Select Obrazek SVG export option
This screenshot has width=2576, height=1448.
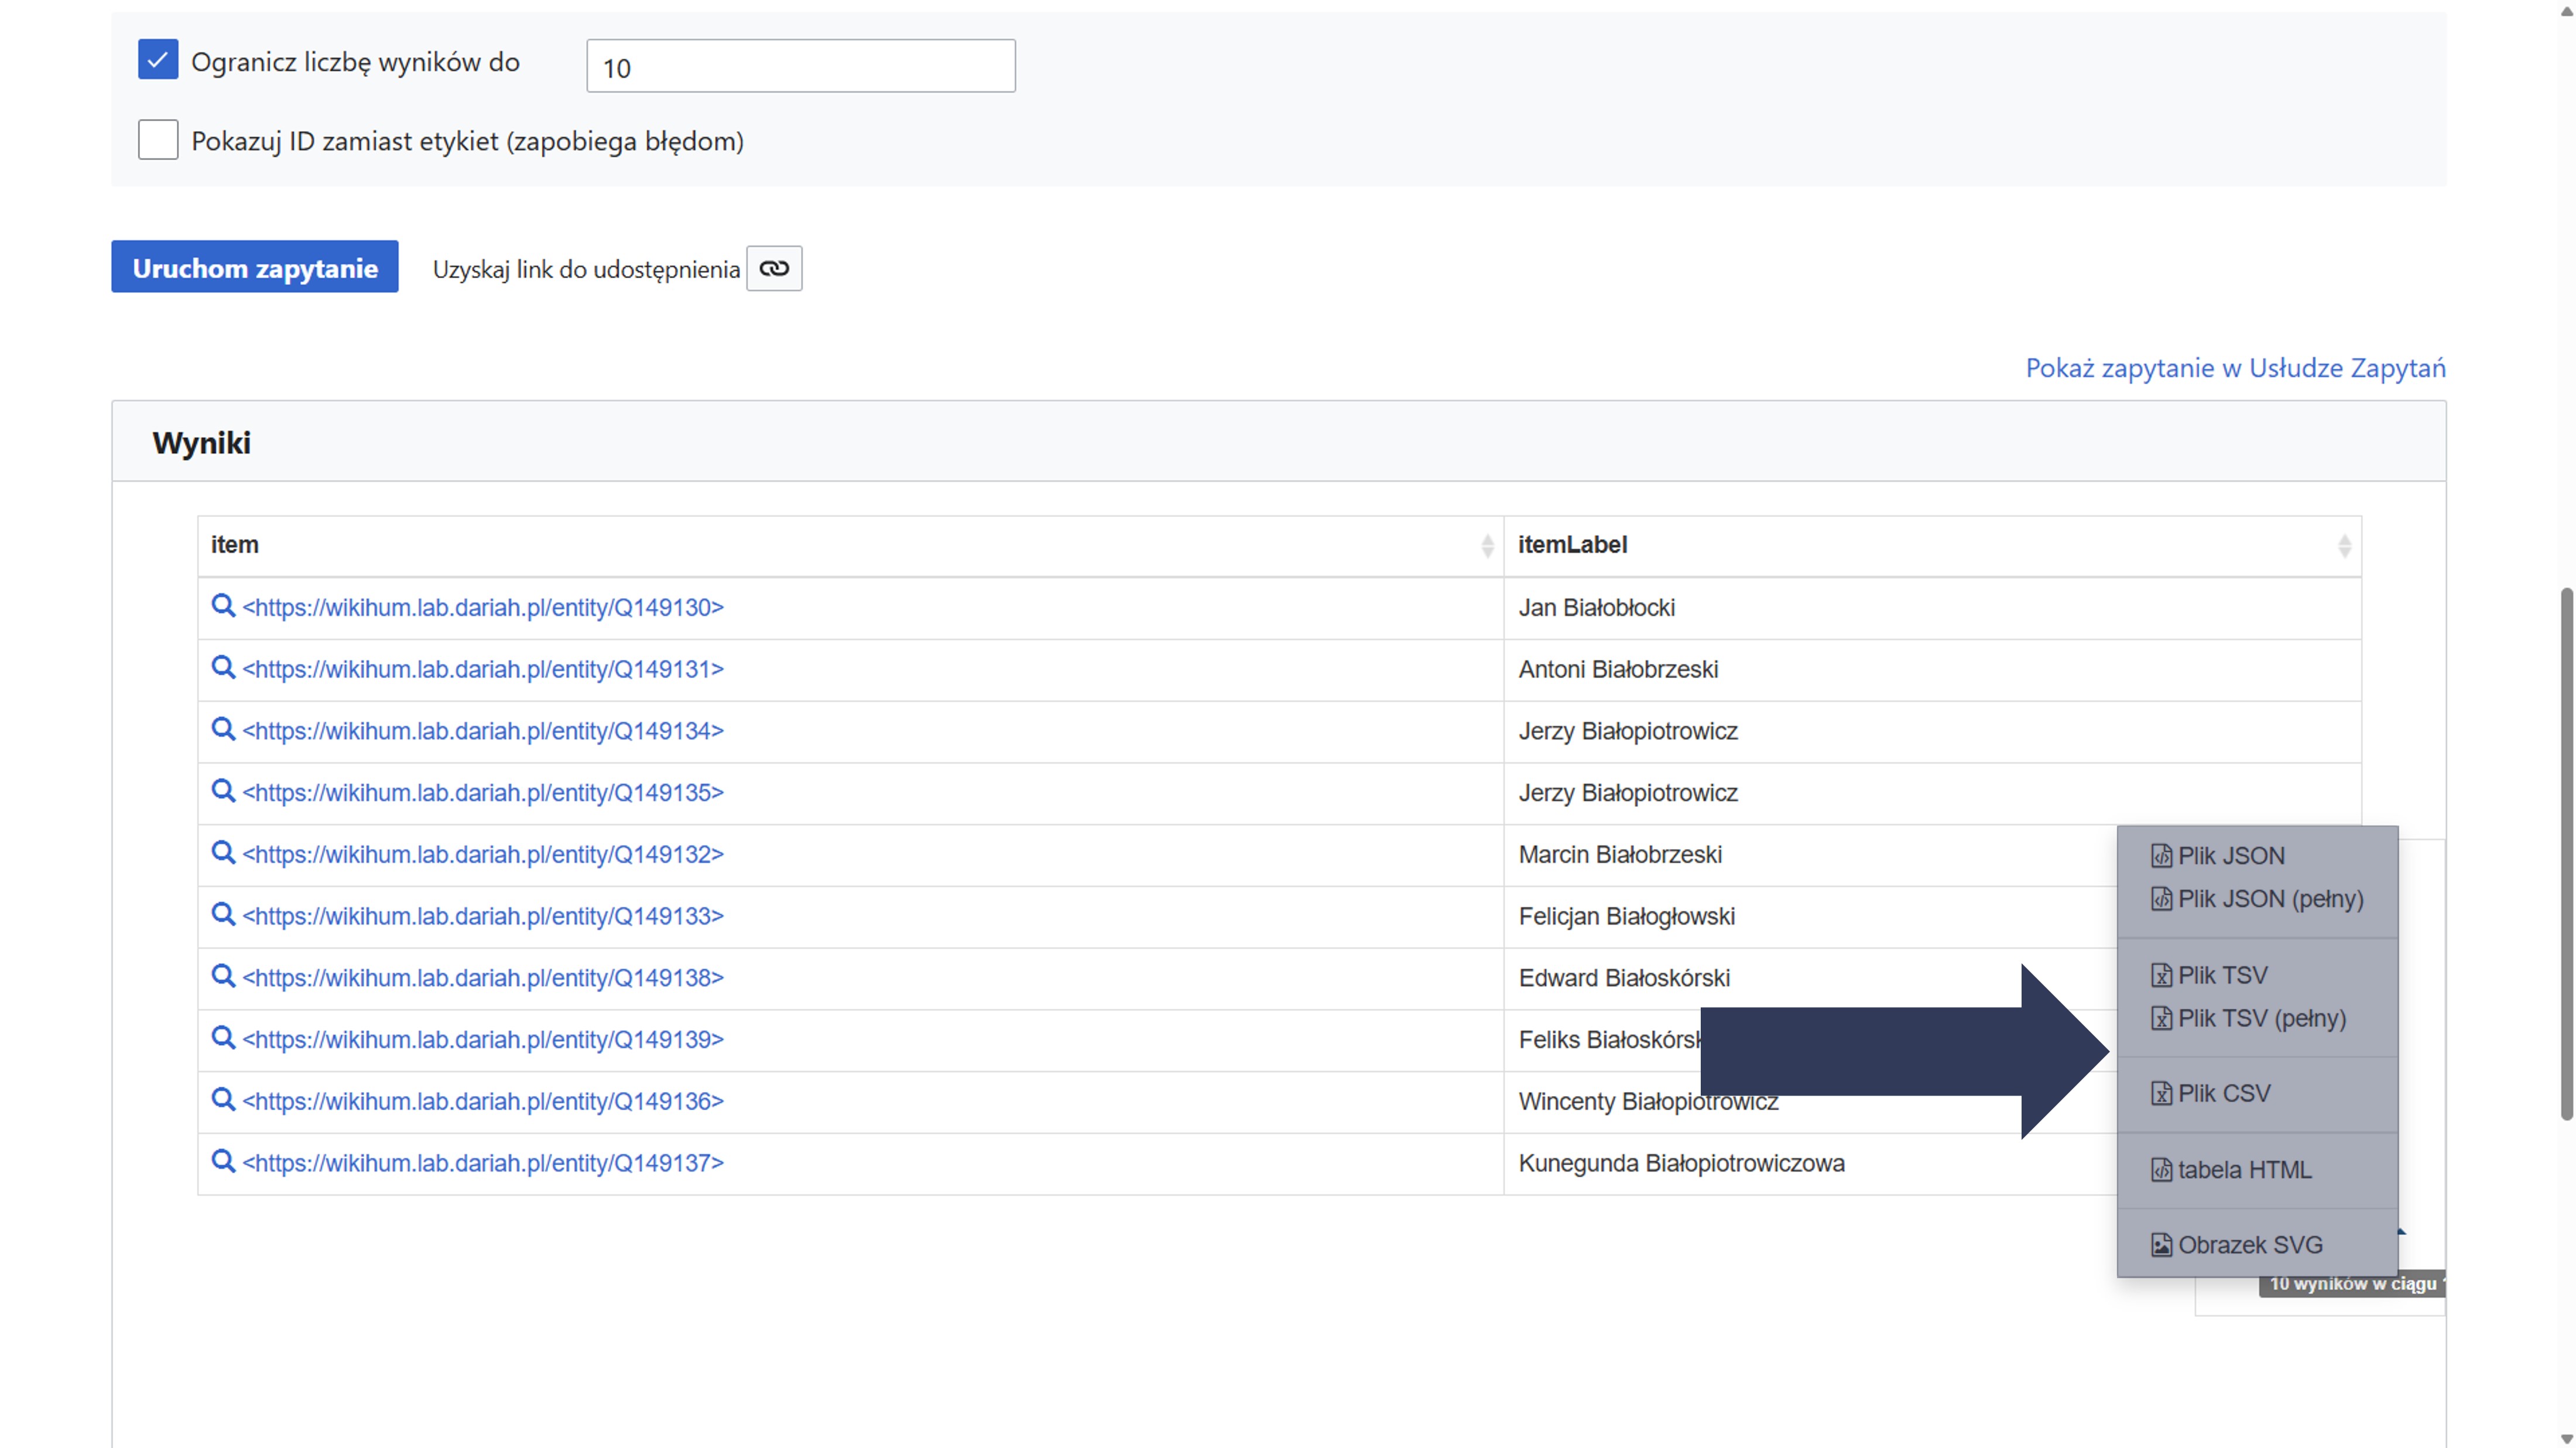click(x=2249, y=1245)
